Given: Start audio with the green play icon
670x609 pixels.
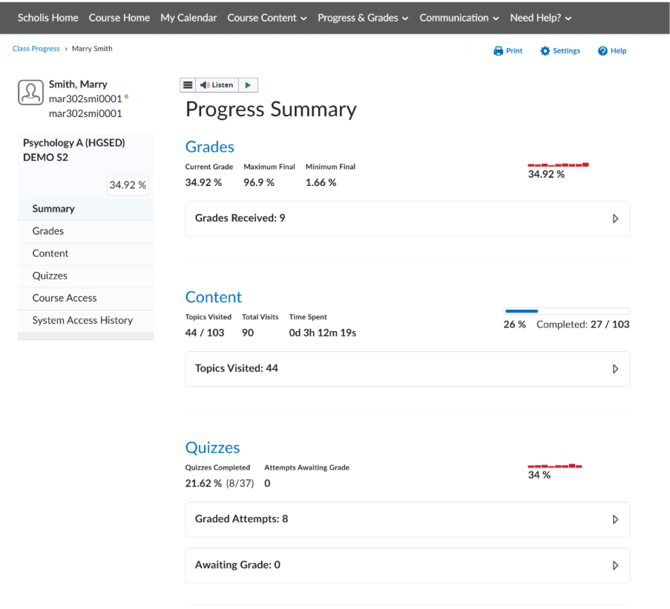Looking at the screenshot, I should pos(248,85).
